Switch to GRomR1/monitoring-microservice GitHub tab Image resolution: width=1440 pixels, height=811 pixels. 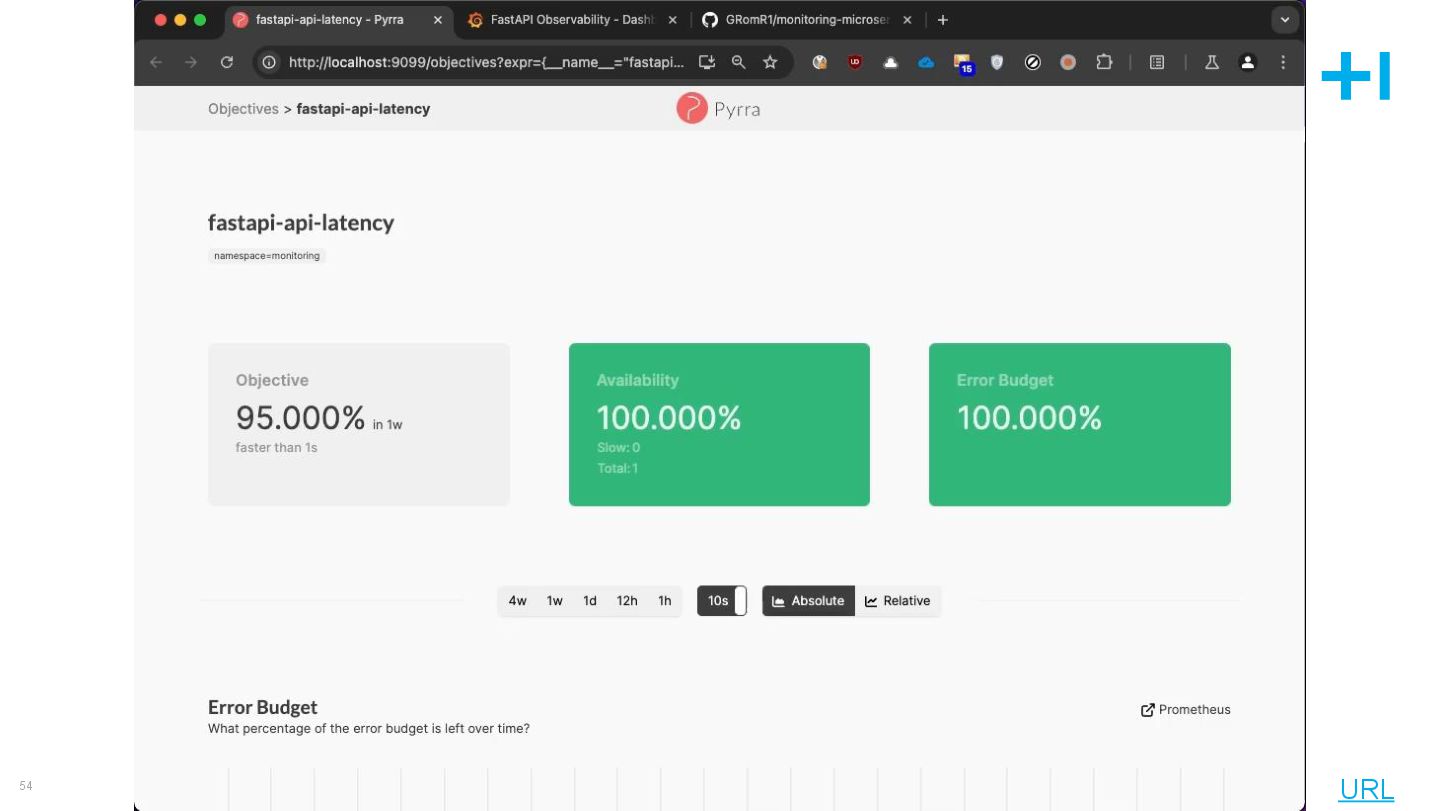(x=806, y=20)
